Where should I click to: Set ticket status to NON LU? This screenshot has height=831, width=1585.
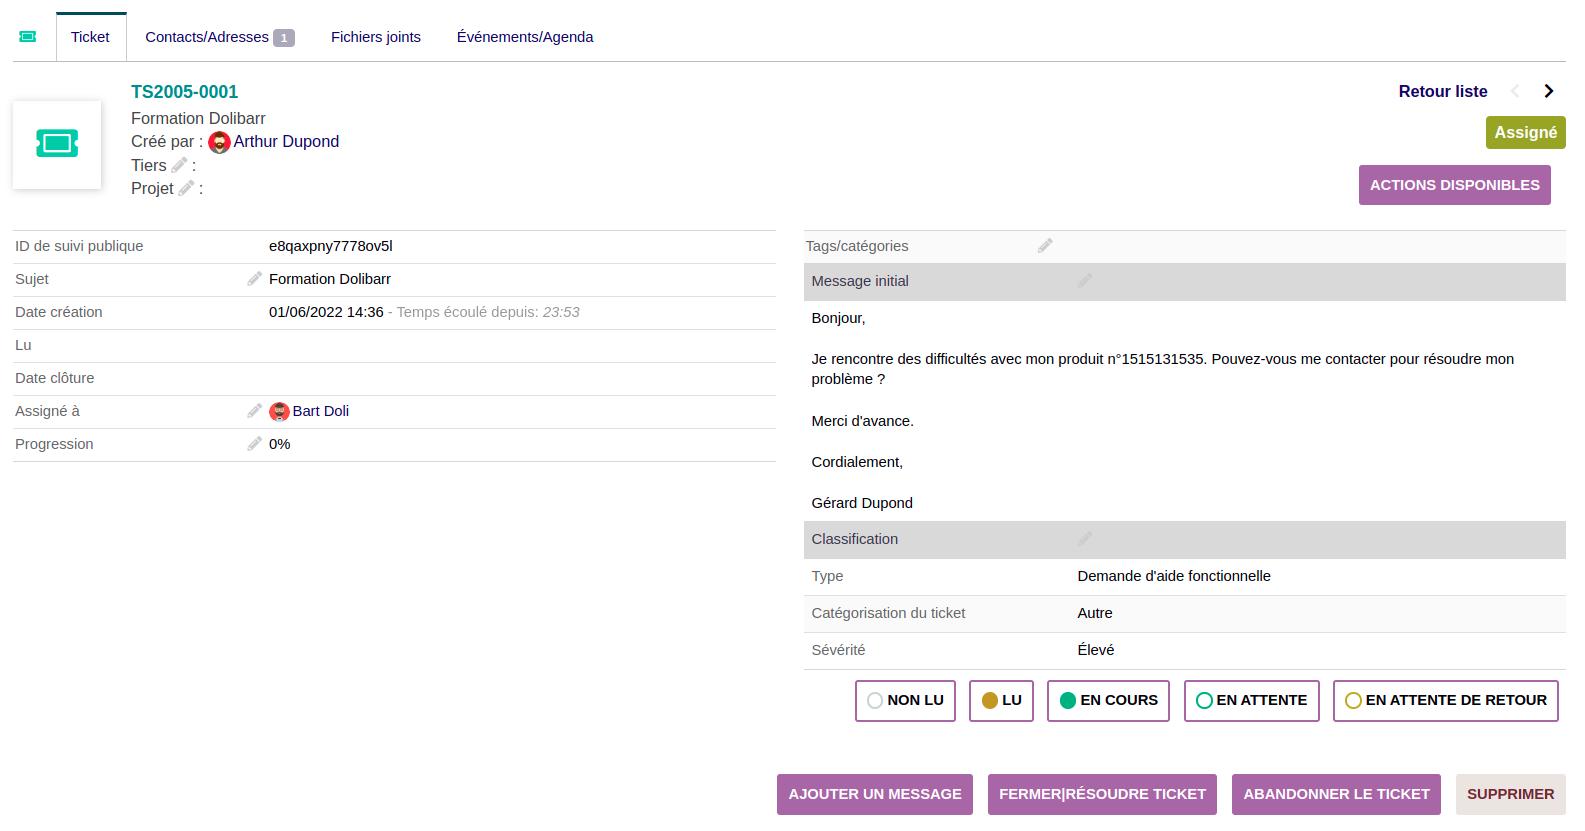click(906, 701)
